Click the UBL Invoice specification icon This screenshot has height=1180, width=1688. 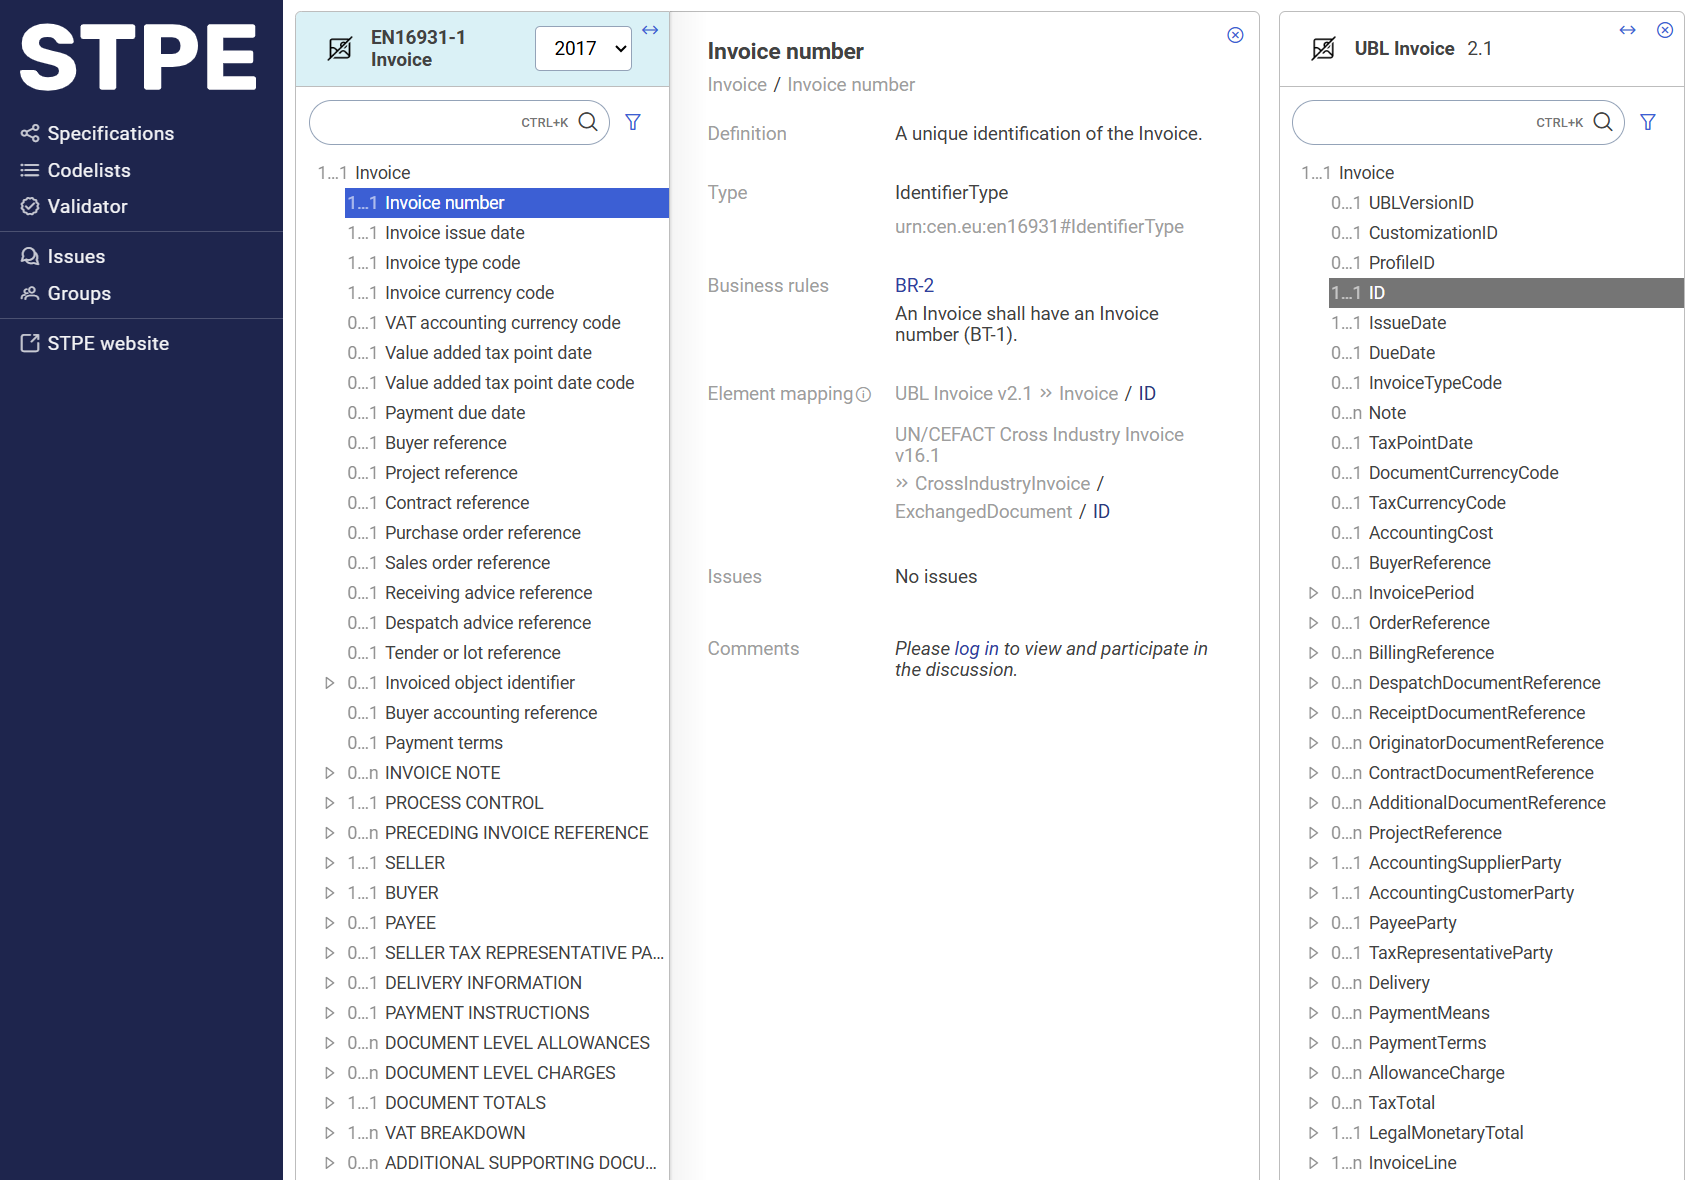[1323, 48]
